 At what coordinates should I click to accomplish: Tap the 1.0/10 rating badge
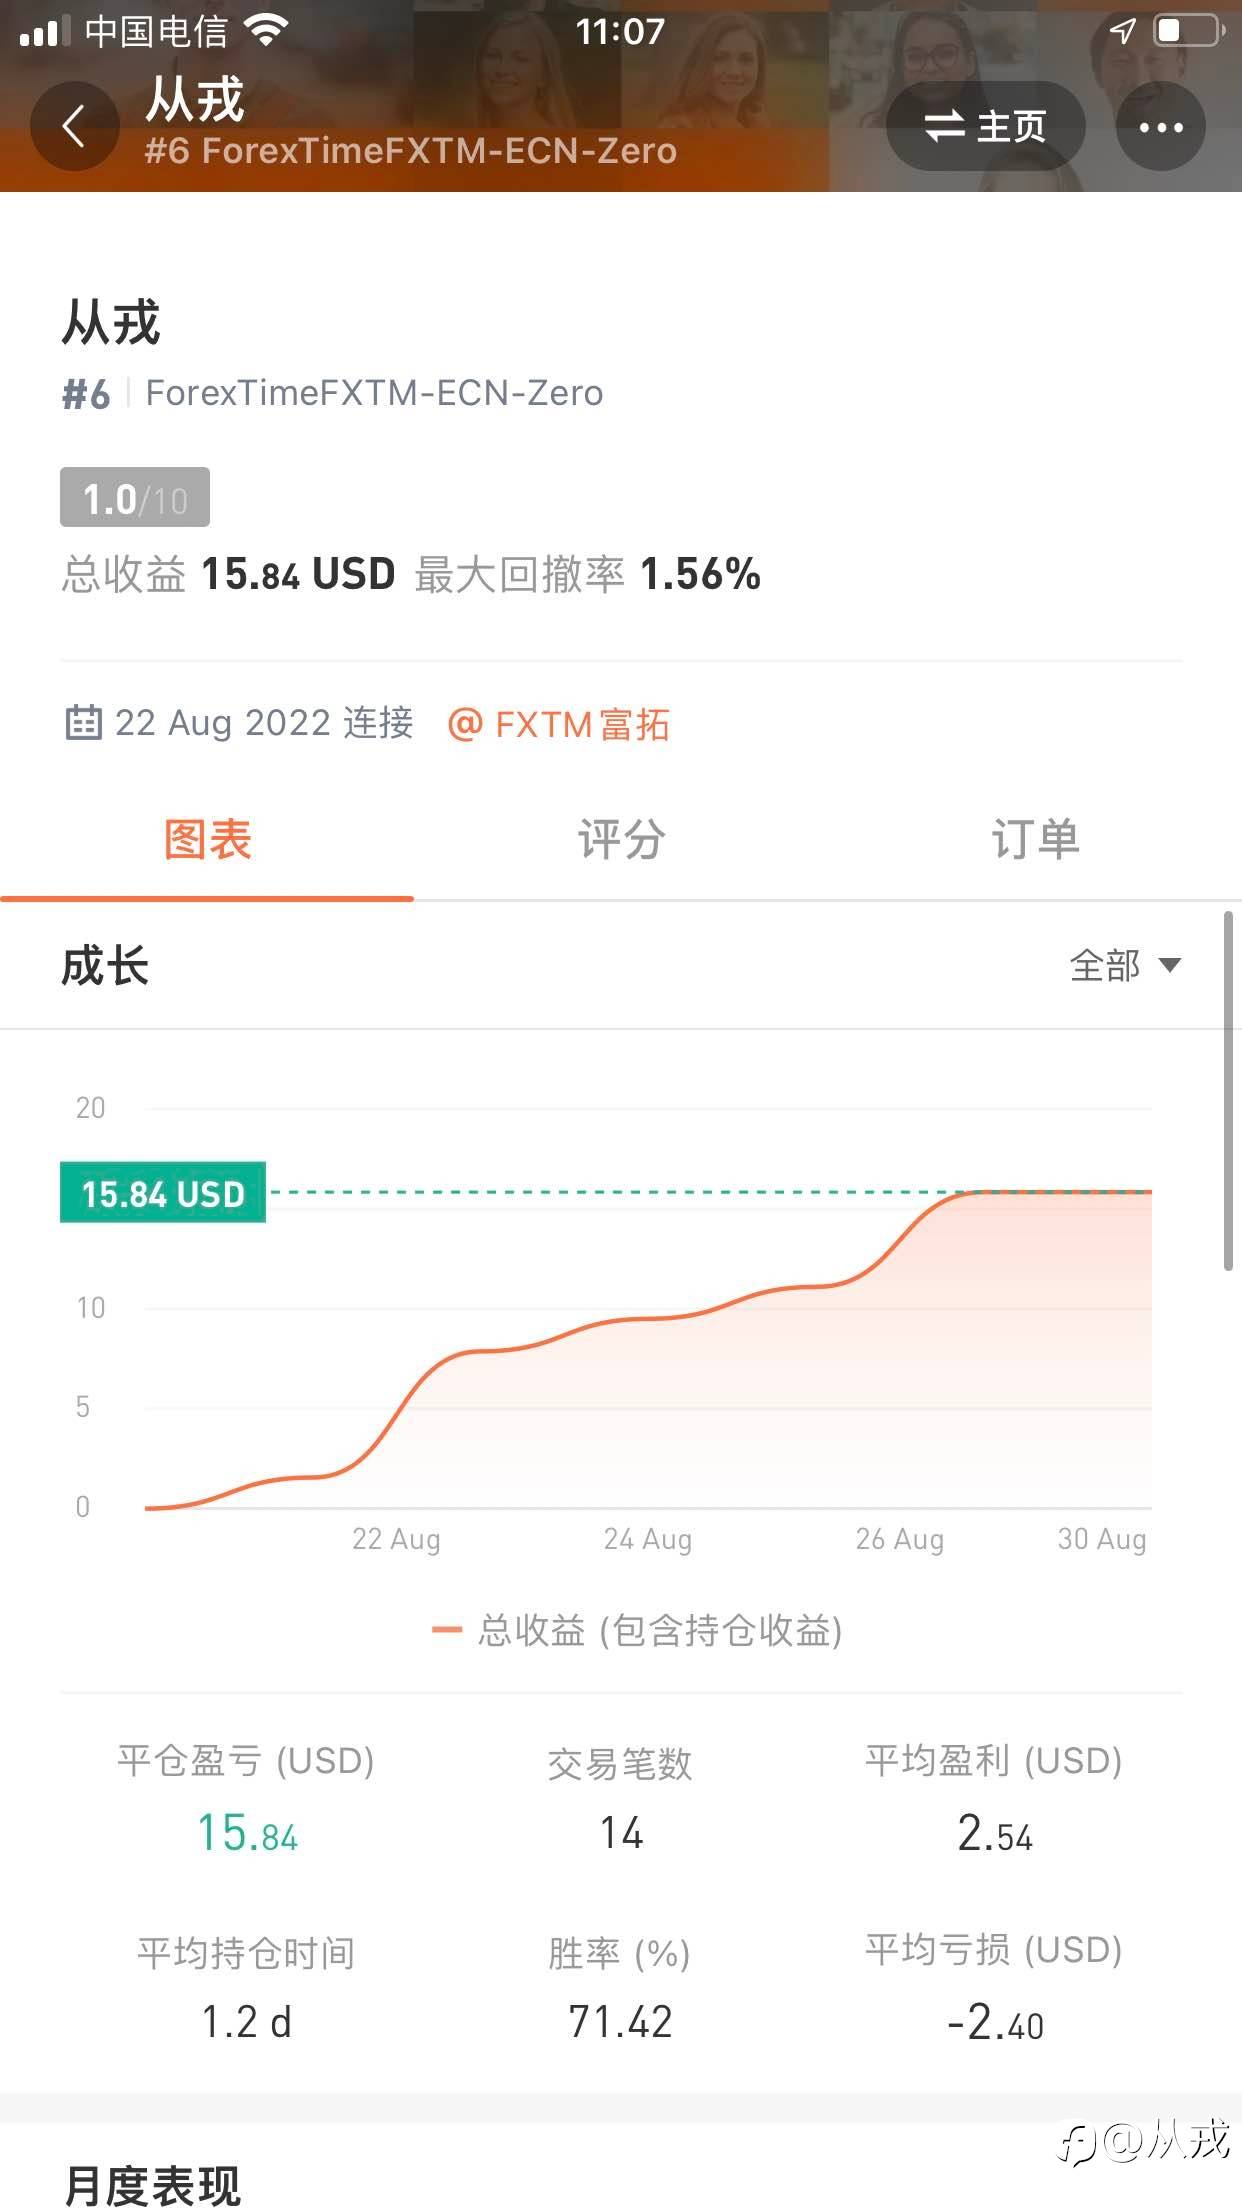(135, 497)
